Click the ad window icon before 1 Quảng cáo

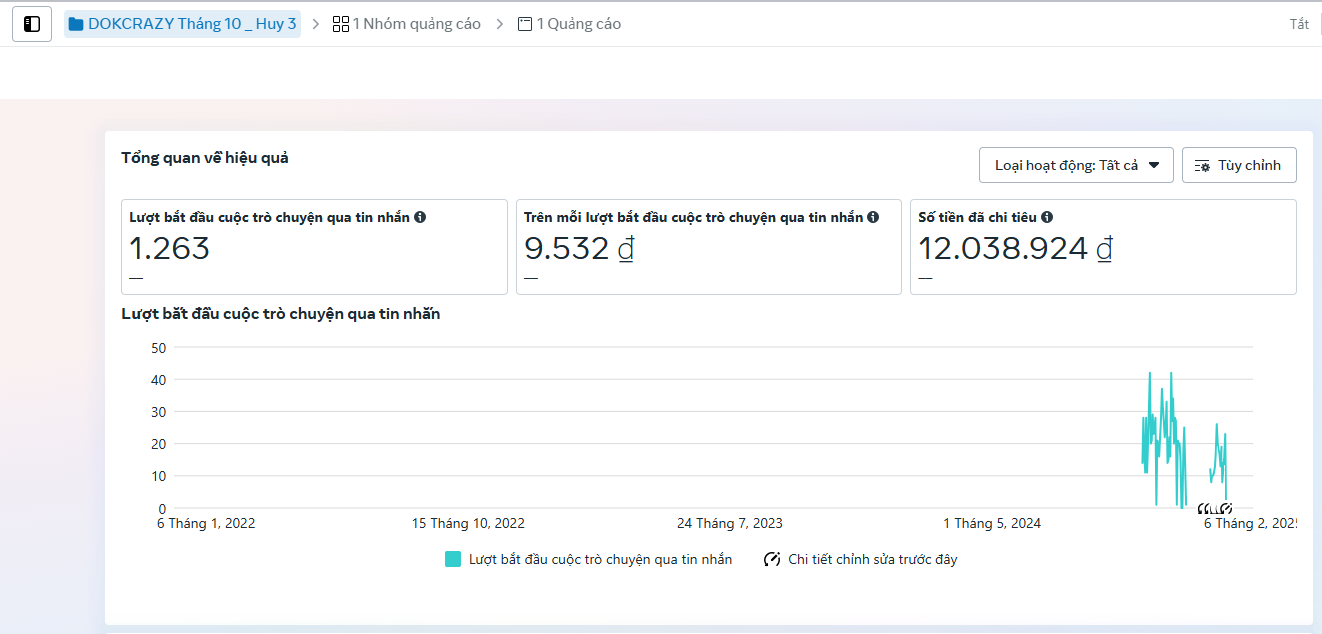[525, 24]
